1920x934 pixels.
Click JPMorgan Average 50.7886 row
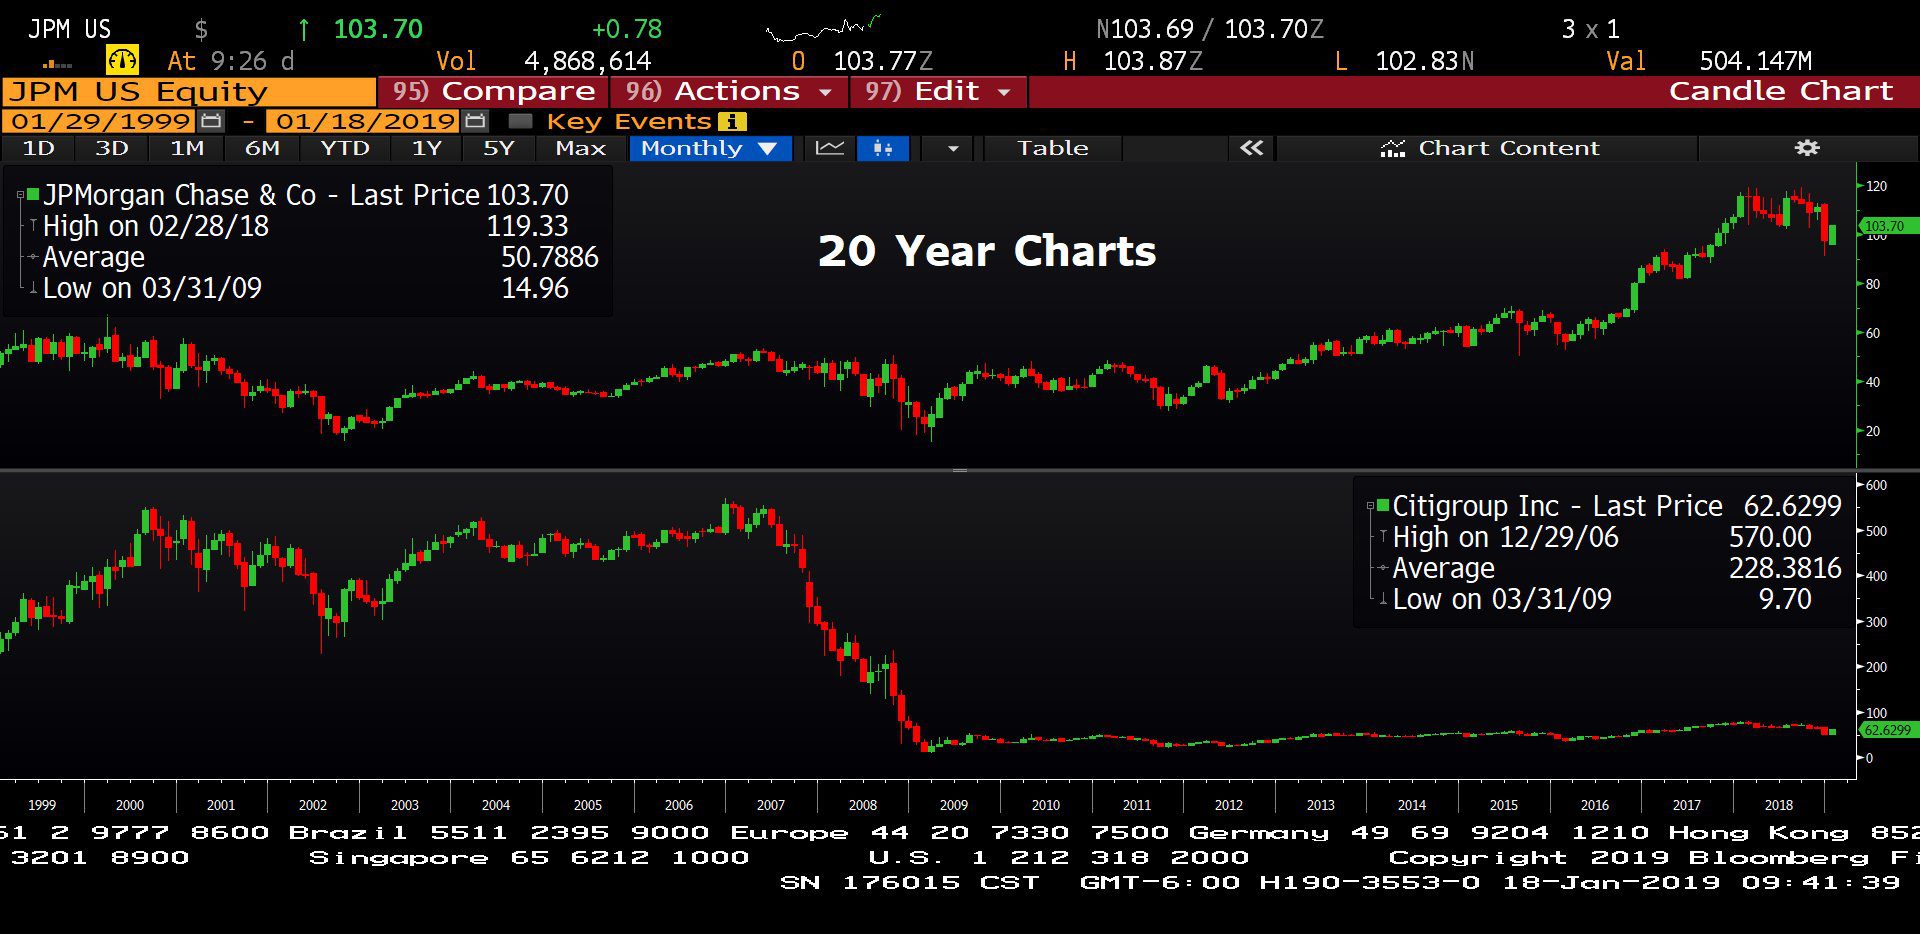[319, 257]
